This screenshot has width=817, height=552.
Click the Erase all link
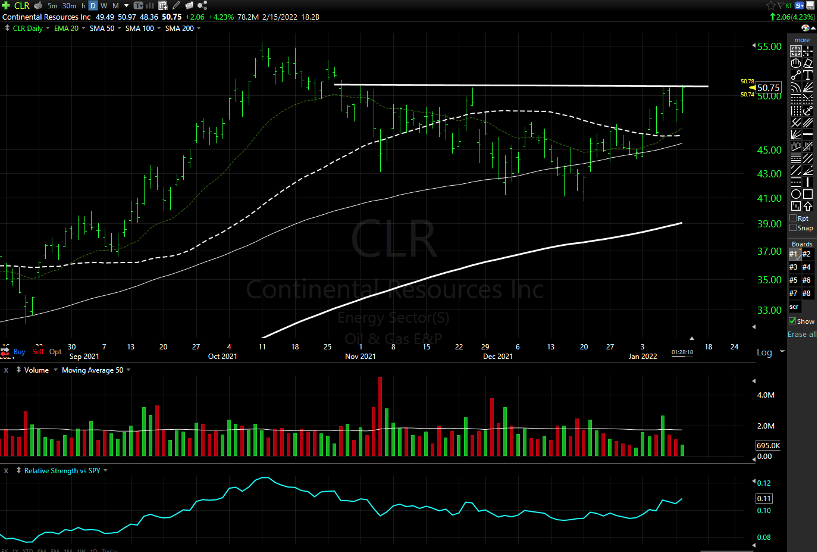[802, 334]
